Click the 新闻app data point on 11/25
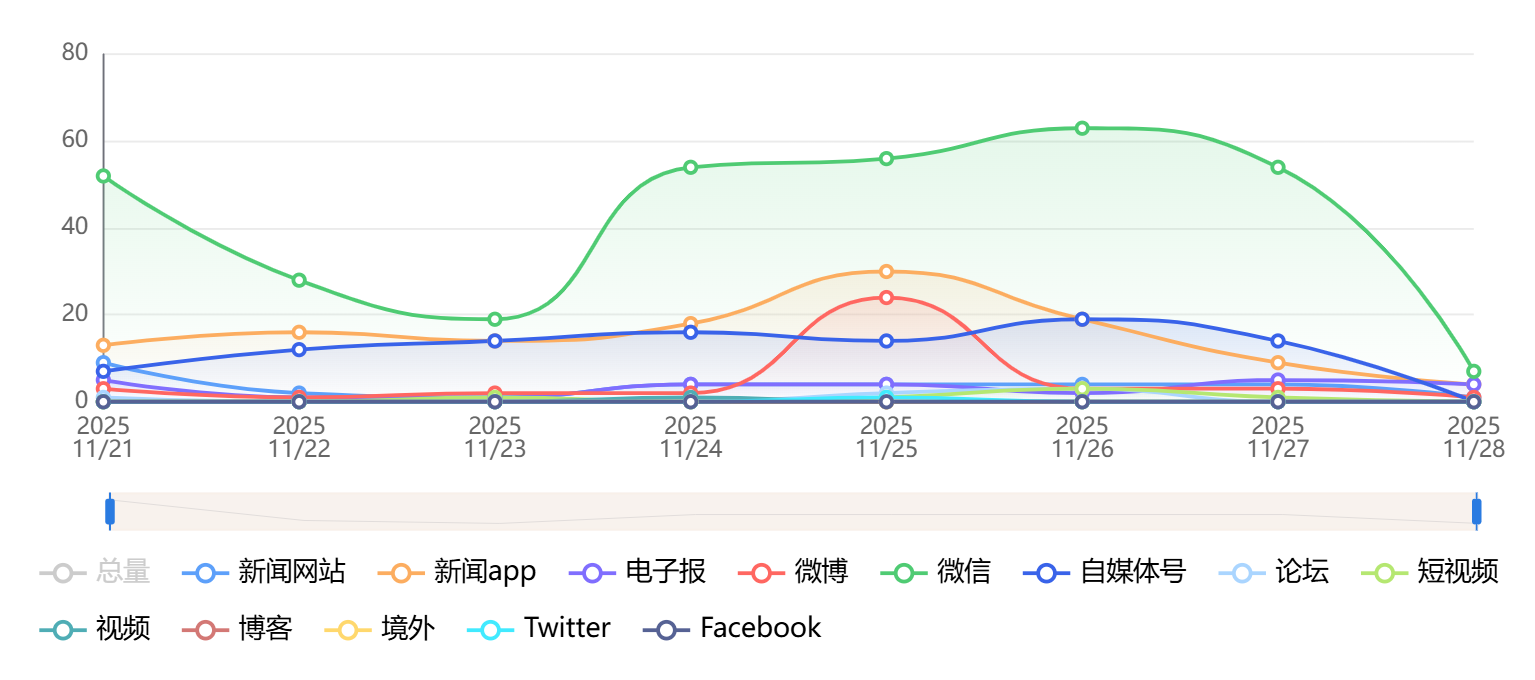1535x680 pixels. point(886,271)
